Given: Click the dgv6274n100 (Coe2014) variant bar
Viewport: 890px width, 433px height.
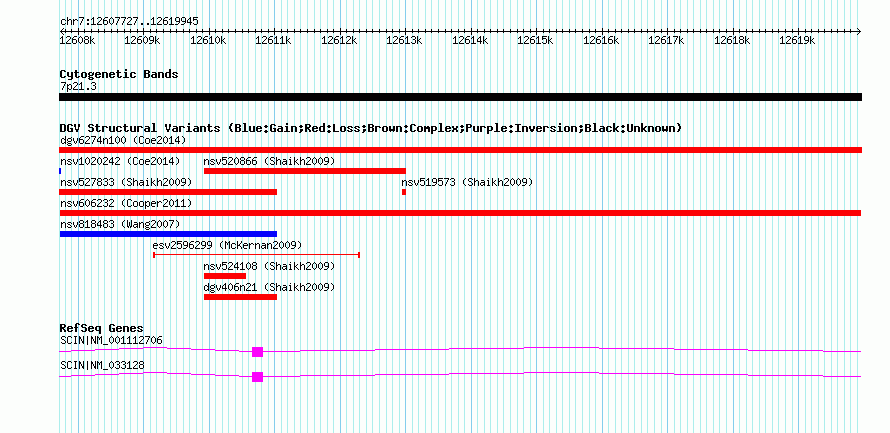Looking at the screenshot, I should click(x=460, y=150).
